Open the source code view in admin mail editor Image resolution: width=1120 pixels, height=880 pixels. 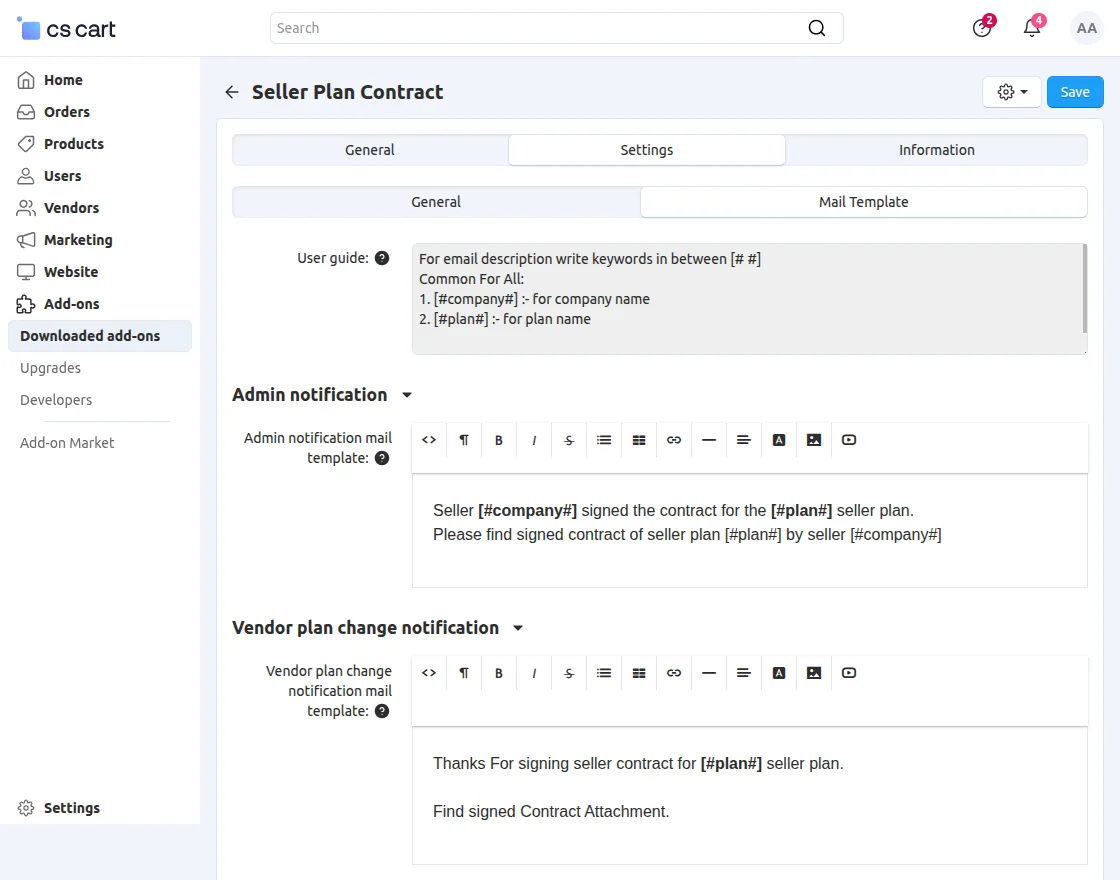(428, 440)
